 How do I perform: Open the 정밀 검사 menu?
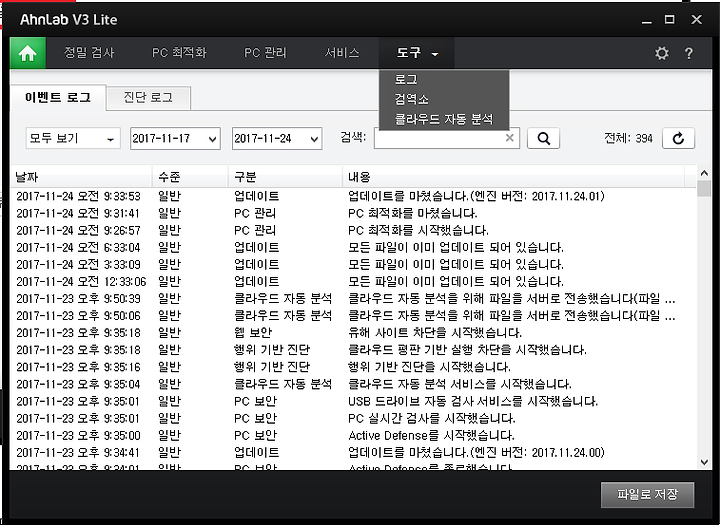pyautogui.click(x=89, y=53)
